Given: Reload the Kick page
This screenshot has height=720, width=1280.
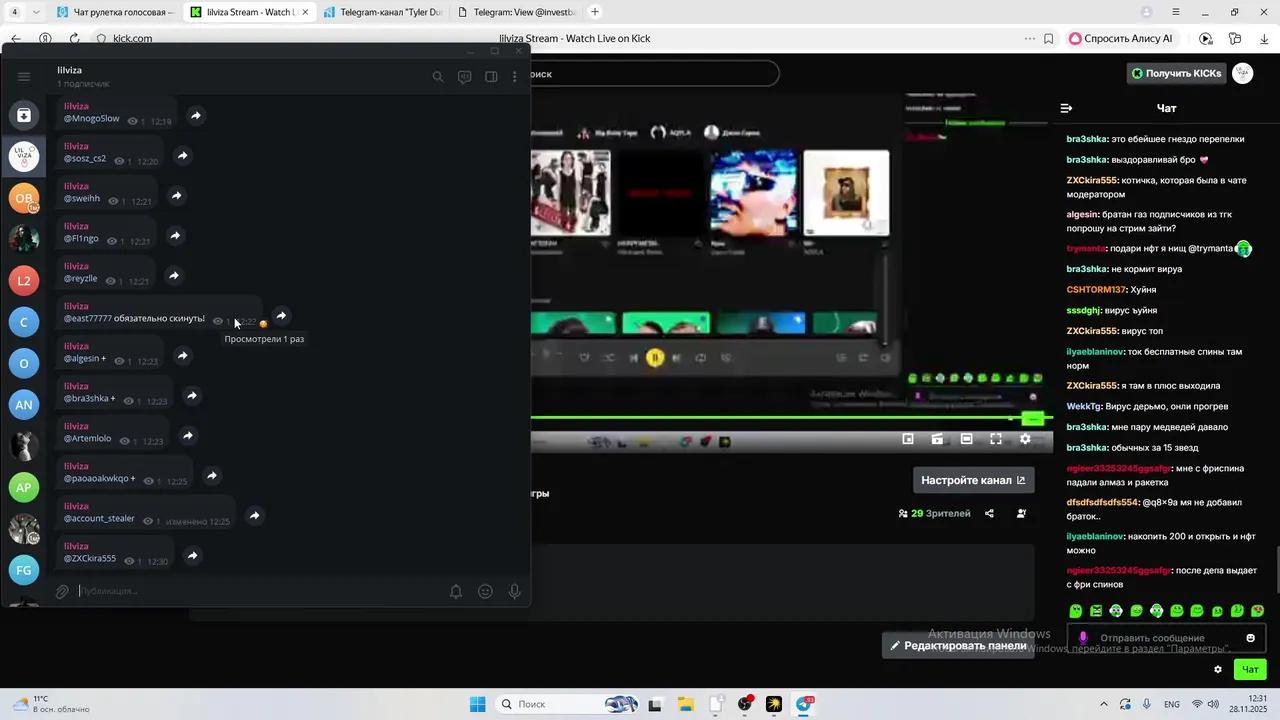Looking at the screenshot, I should [x=74, y=38].
